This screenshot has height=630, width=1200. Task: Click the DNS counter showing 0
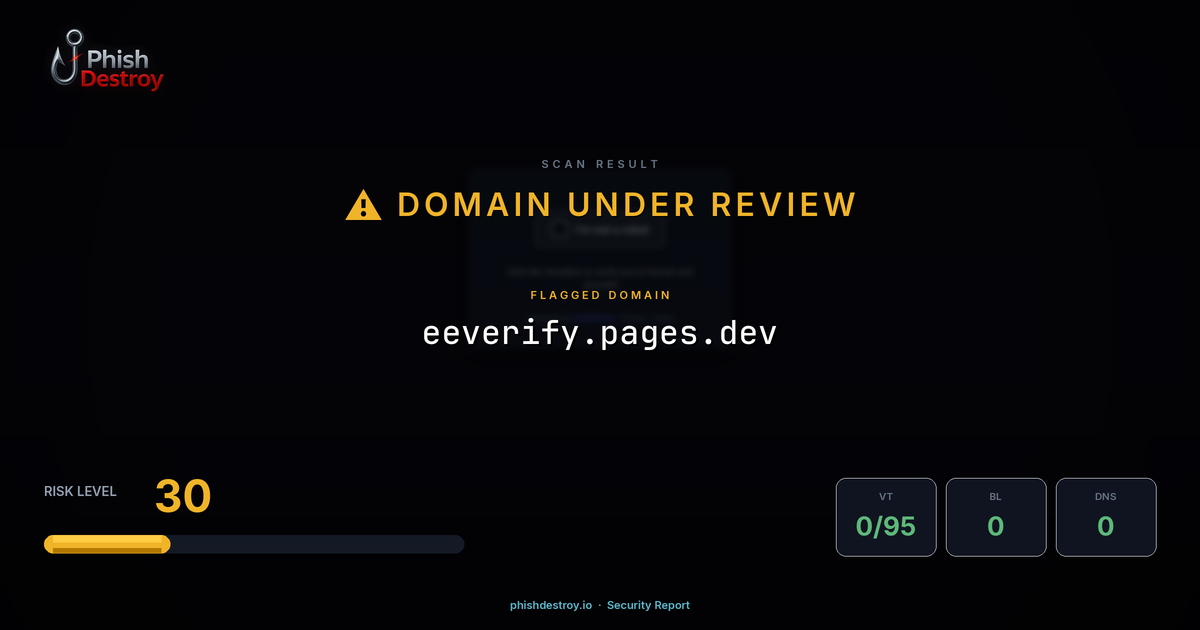pyautogui.click(x=1106, y=527)
